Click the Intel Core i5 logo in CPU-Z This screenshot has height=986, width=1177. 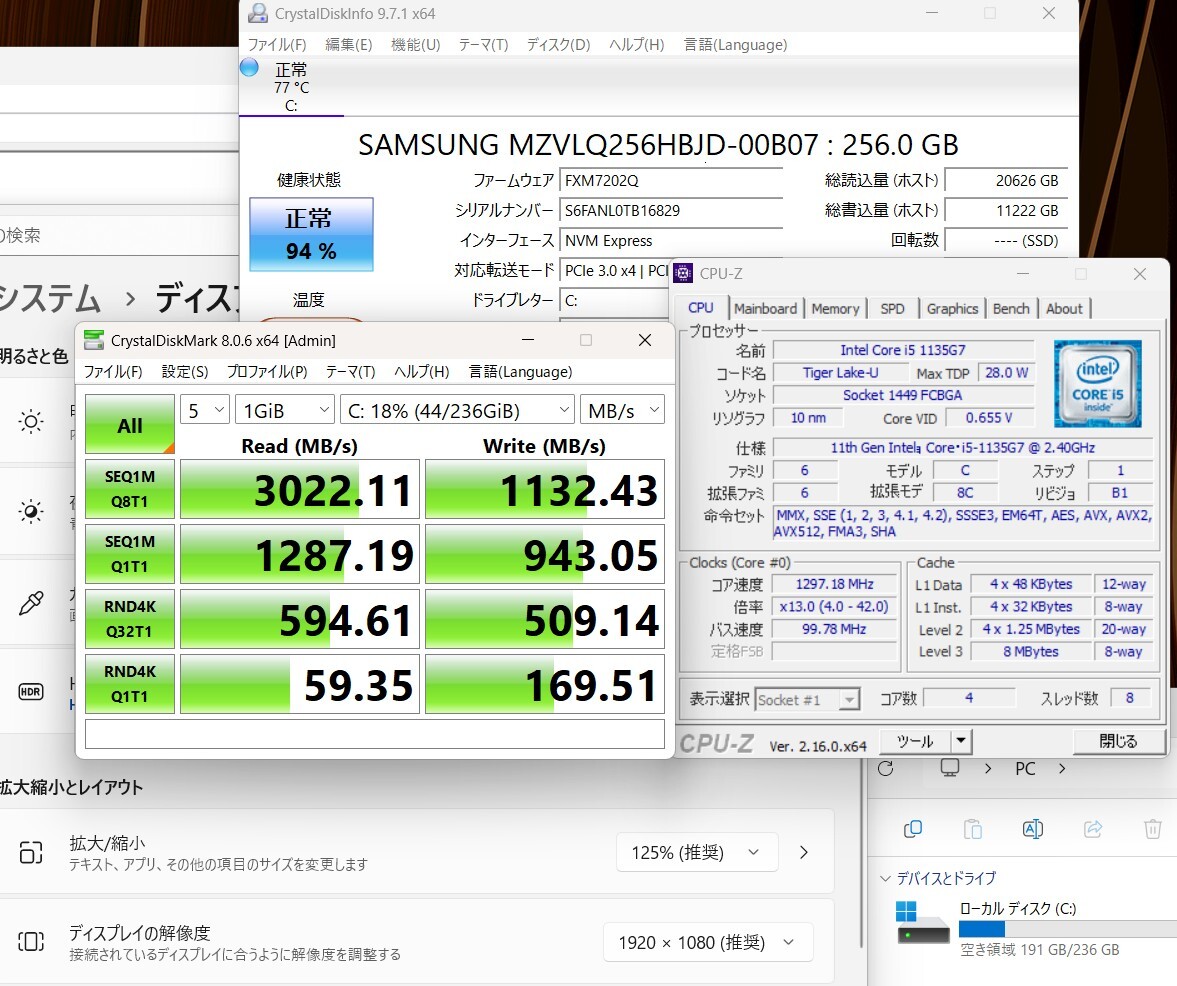1097,384
